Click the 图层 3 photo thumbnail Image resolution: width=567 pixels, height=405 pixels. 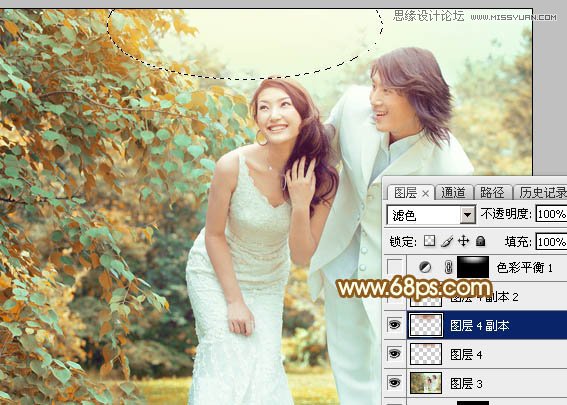(426, 383)
